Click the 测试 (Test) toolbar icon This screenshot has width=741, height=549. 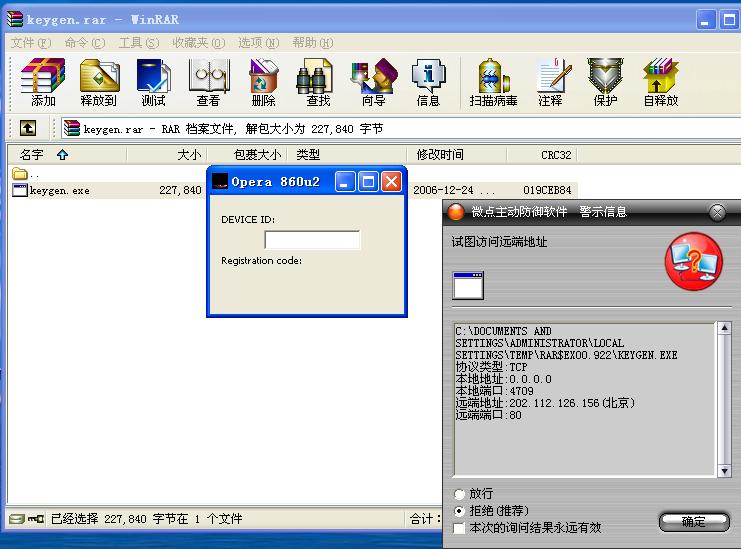point(153,82)
